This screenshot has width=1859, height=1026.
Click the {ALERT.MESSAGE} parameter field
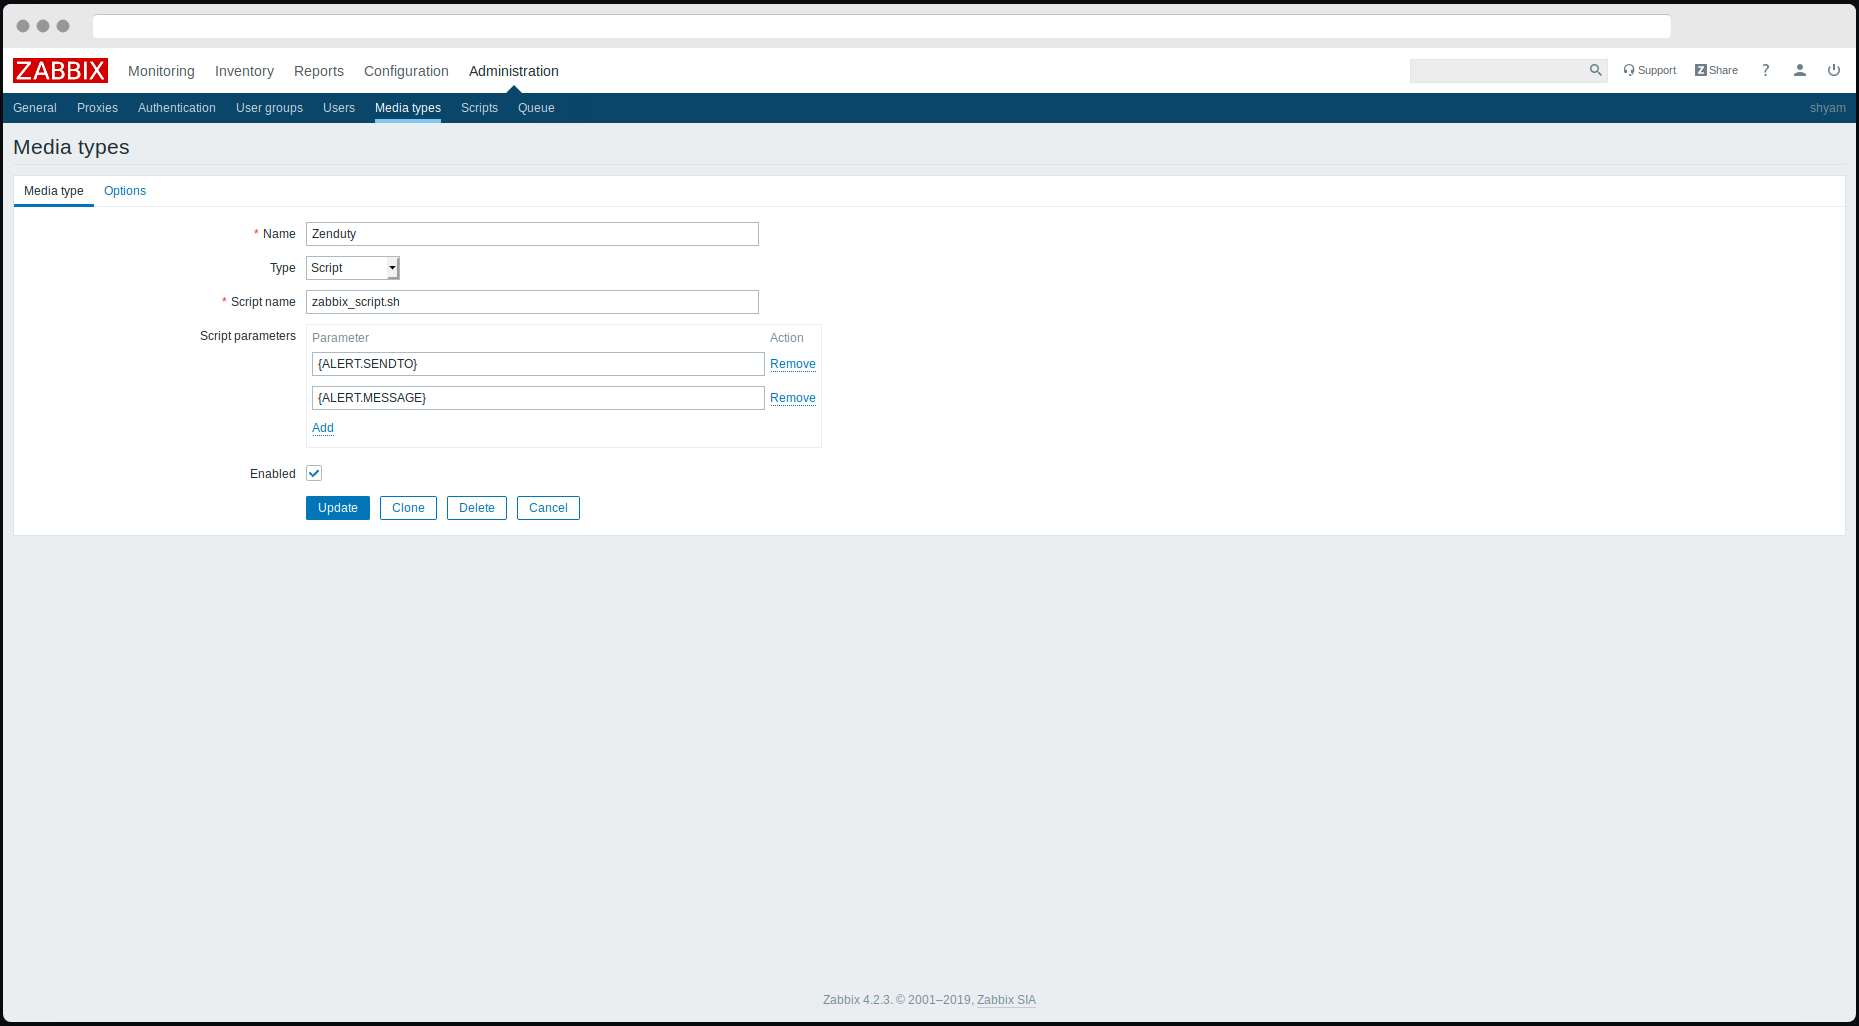click(538, 398)
